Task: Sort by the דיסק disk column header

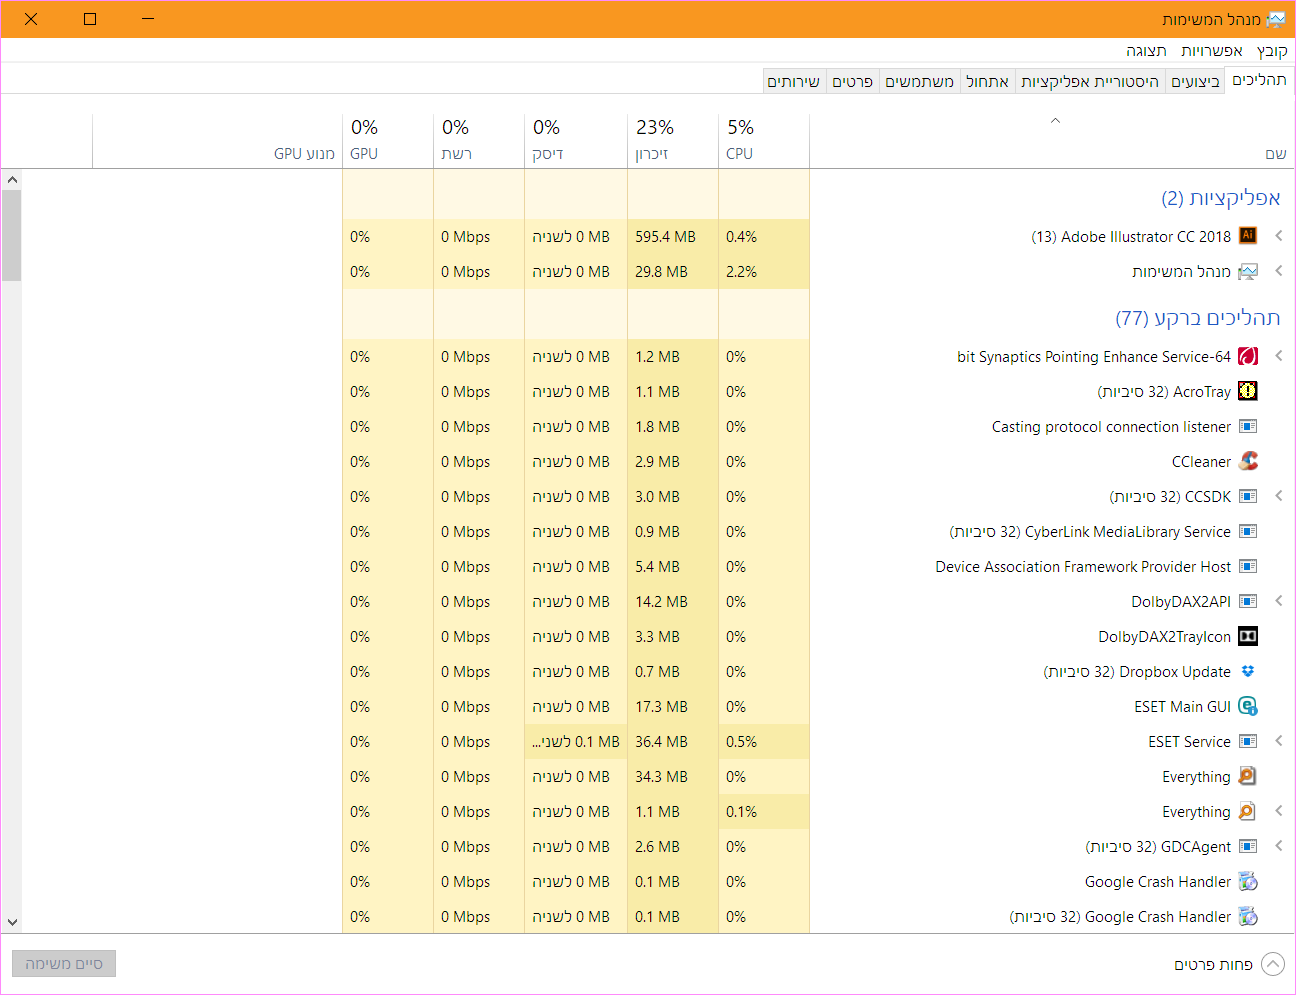Action: pyautogui.click(x=576, y=140)
